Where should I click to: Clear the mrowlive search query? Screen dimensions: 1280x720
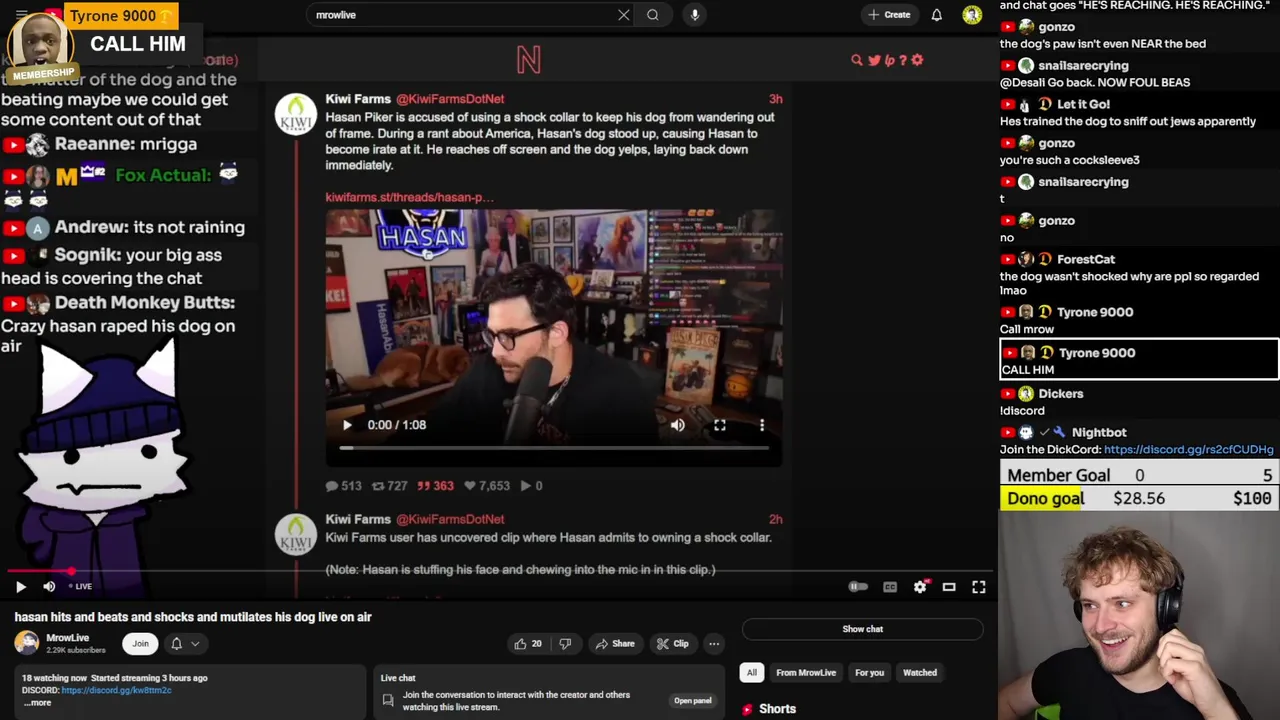pyautogui.click(x=624, y=15)
